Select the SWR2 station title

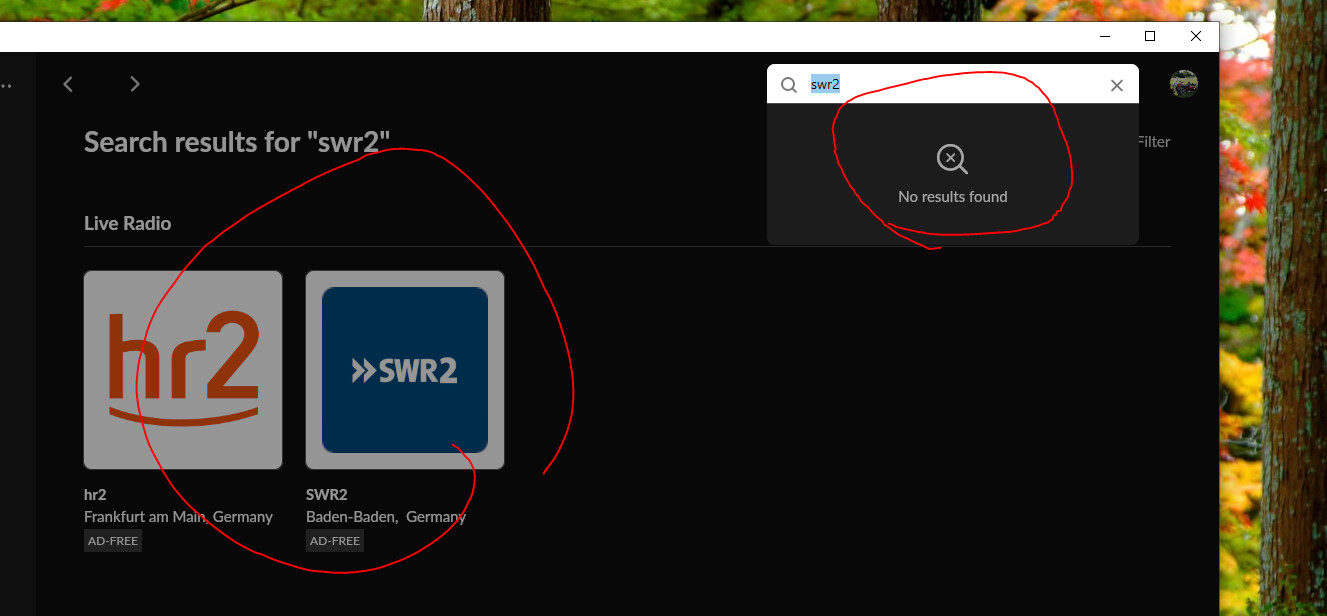(x=327, y=494)
